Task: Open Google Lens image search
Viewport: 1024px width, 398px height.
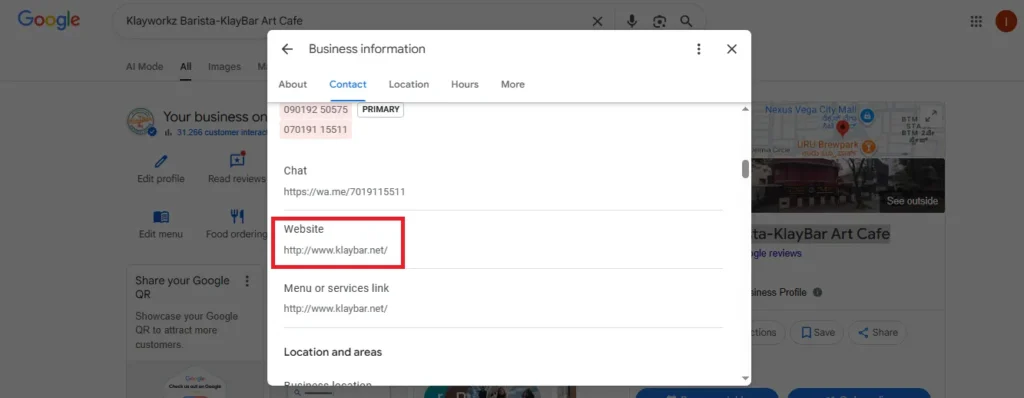Action: (x=660, y=22)
